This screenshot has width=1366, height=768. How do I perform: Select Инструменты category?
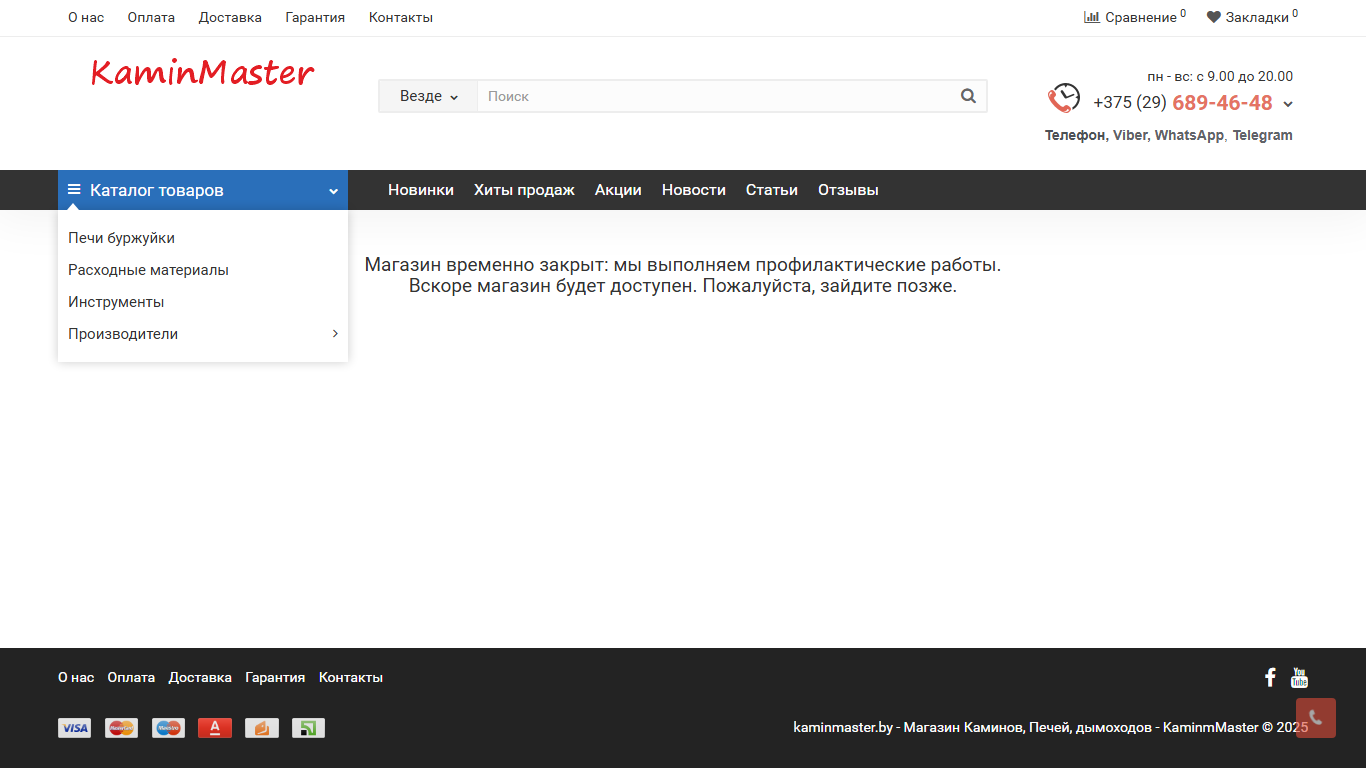click(x=116, y=302)
